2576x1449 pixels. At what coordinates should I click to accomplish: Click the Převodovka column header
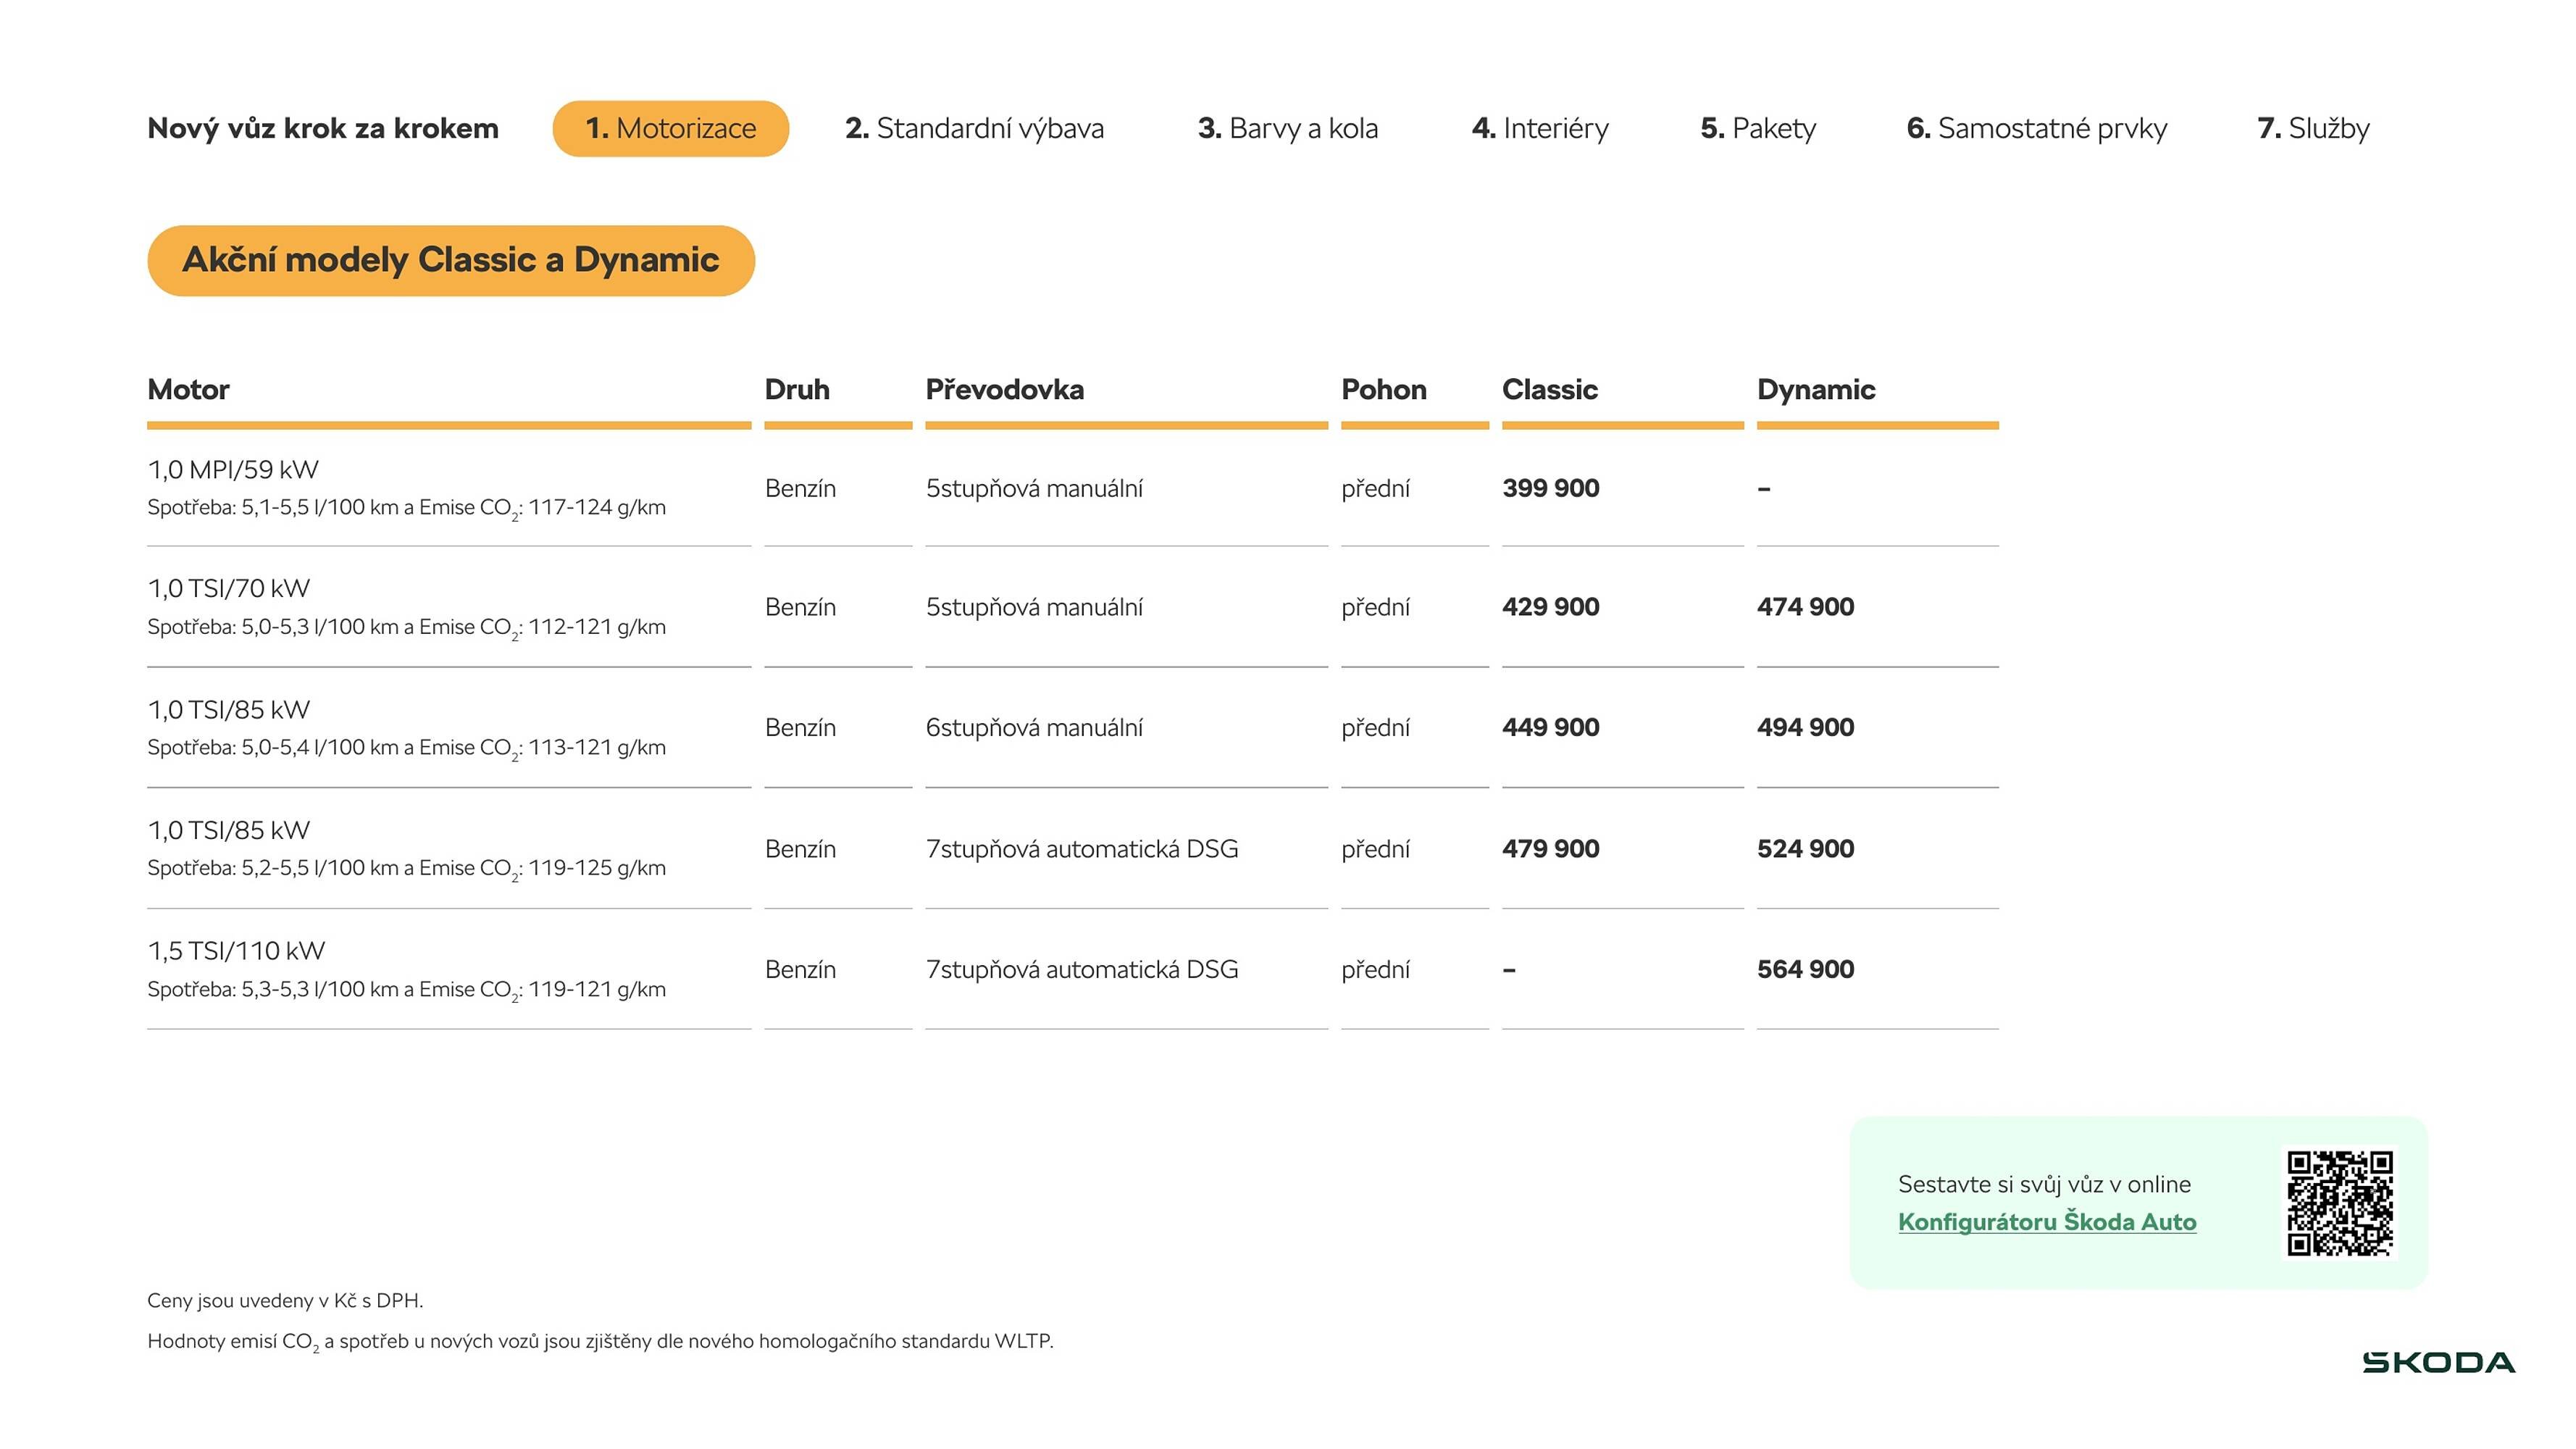(x=1004, y=389)
